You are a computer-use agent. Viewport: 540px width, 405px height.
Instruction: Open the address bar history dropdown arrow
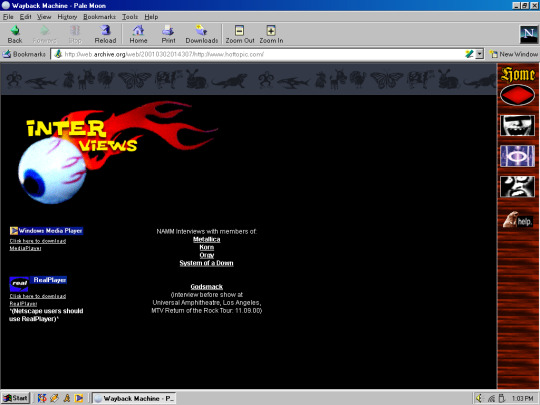pyautogui.click(x=479, y=54)
